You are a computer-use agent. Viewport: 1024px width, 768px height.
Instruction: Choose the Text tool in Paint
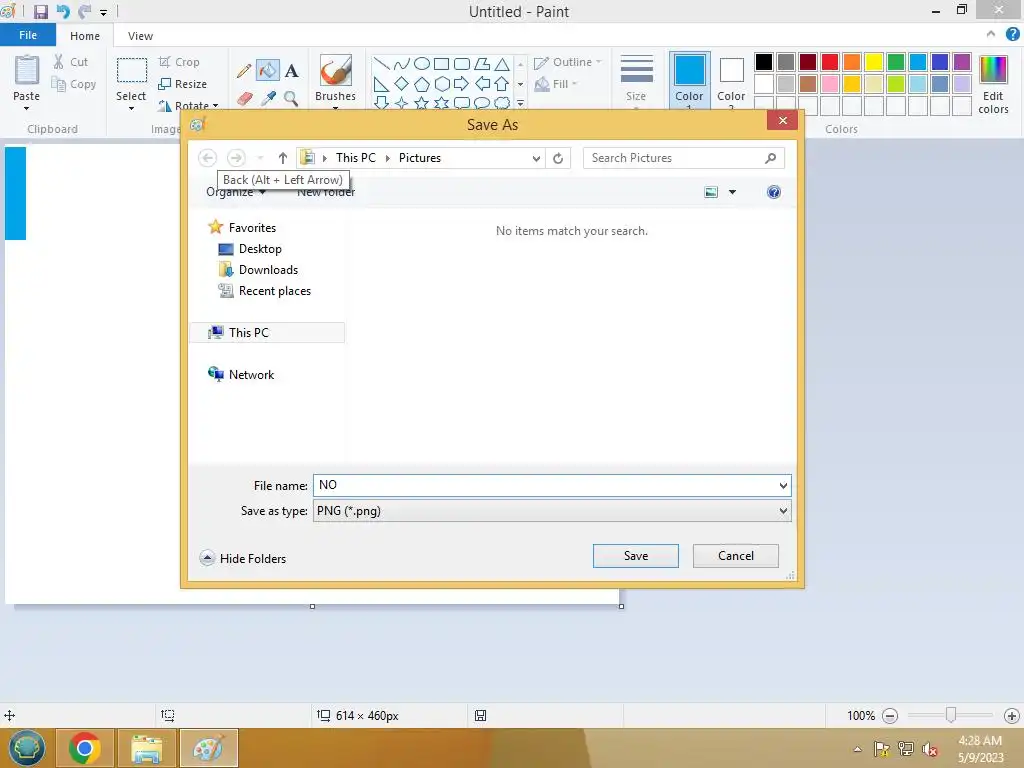coord(291,71)
